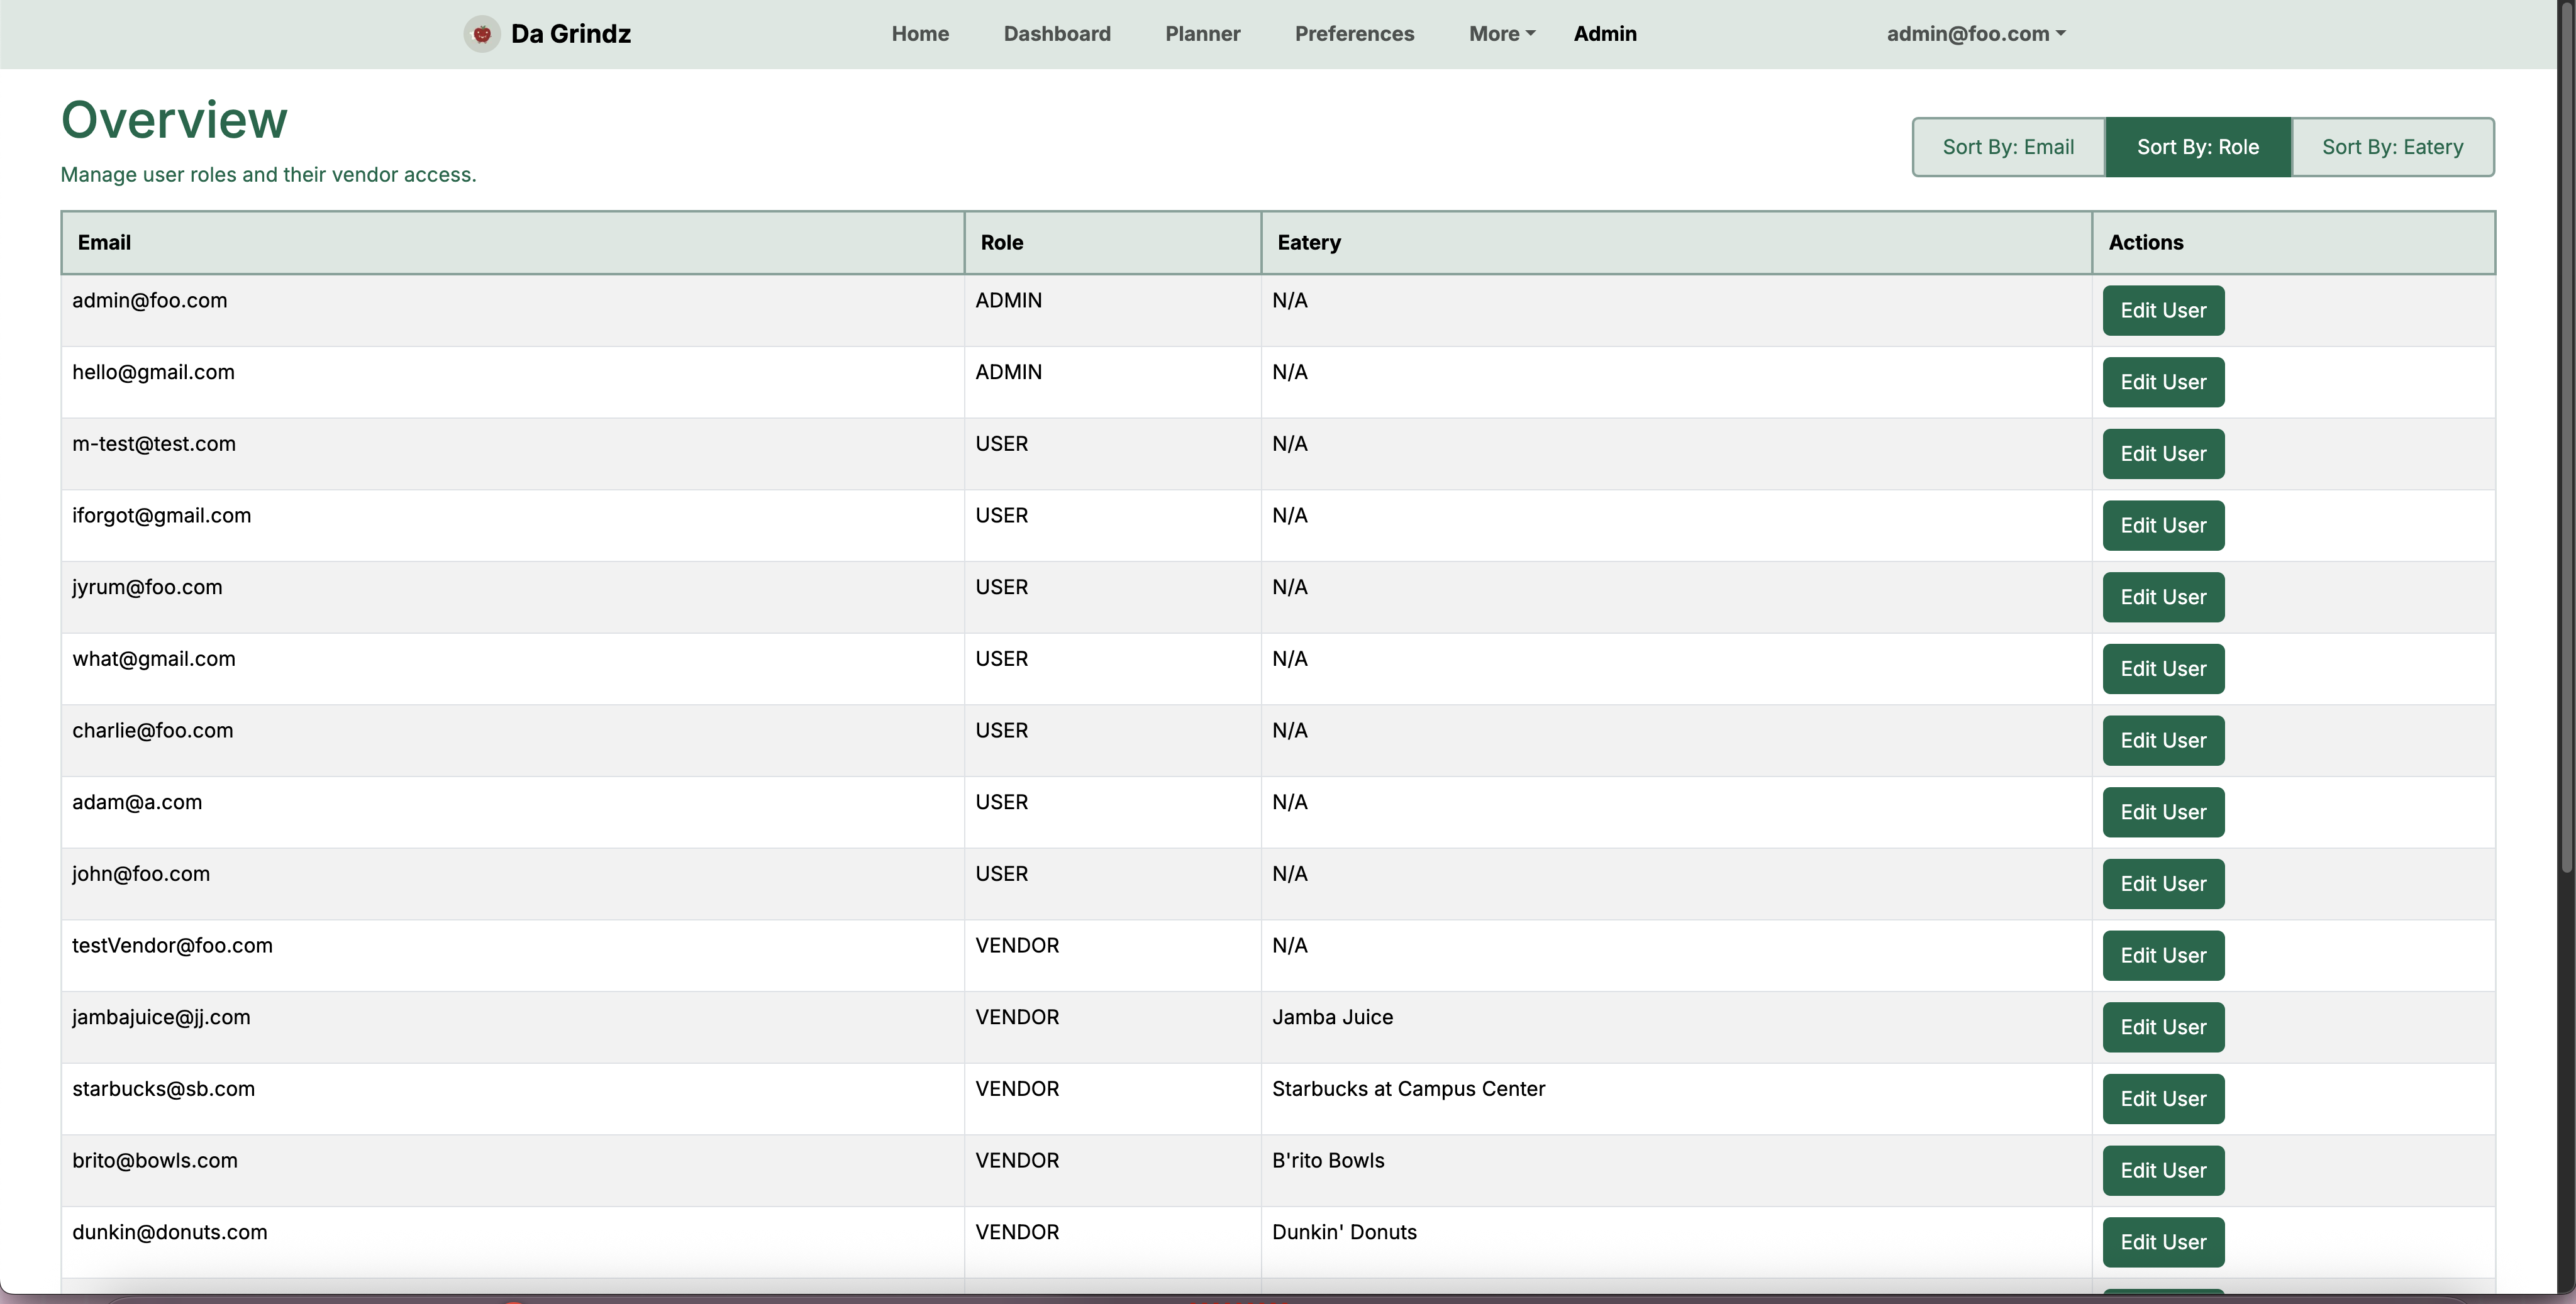Toggle Sort By: Role option
2576x1304 pixels.
pyautogui.click(x=2197, y=147)
